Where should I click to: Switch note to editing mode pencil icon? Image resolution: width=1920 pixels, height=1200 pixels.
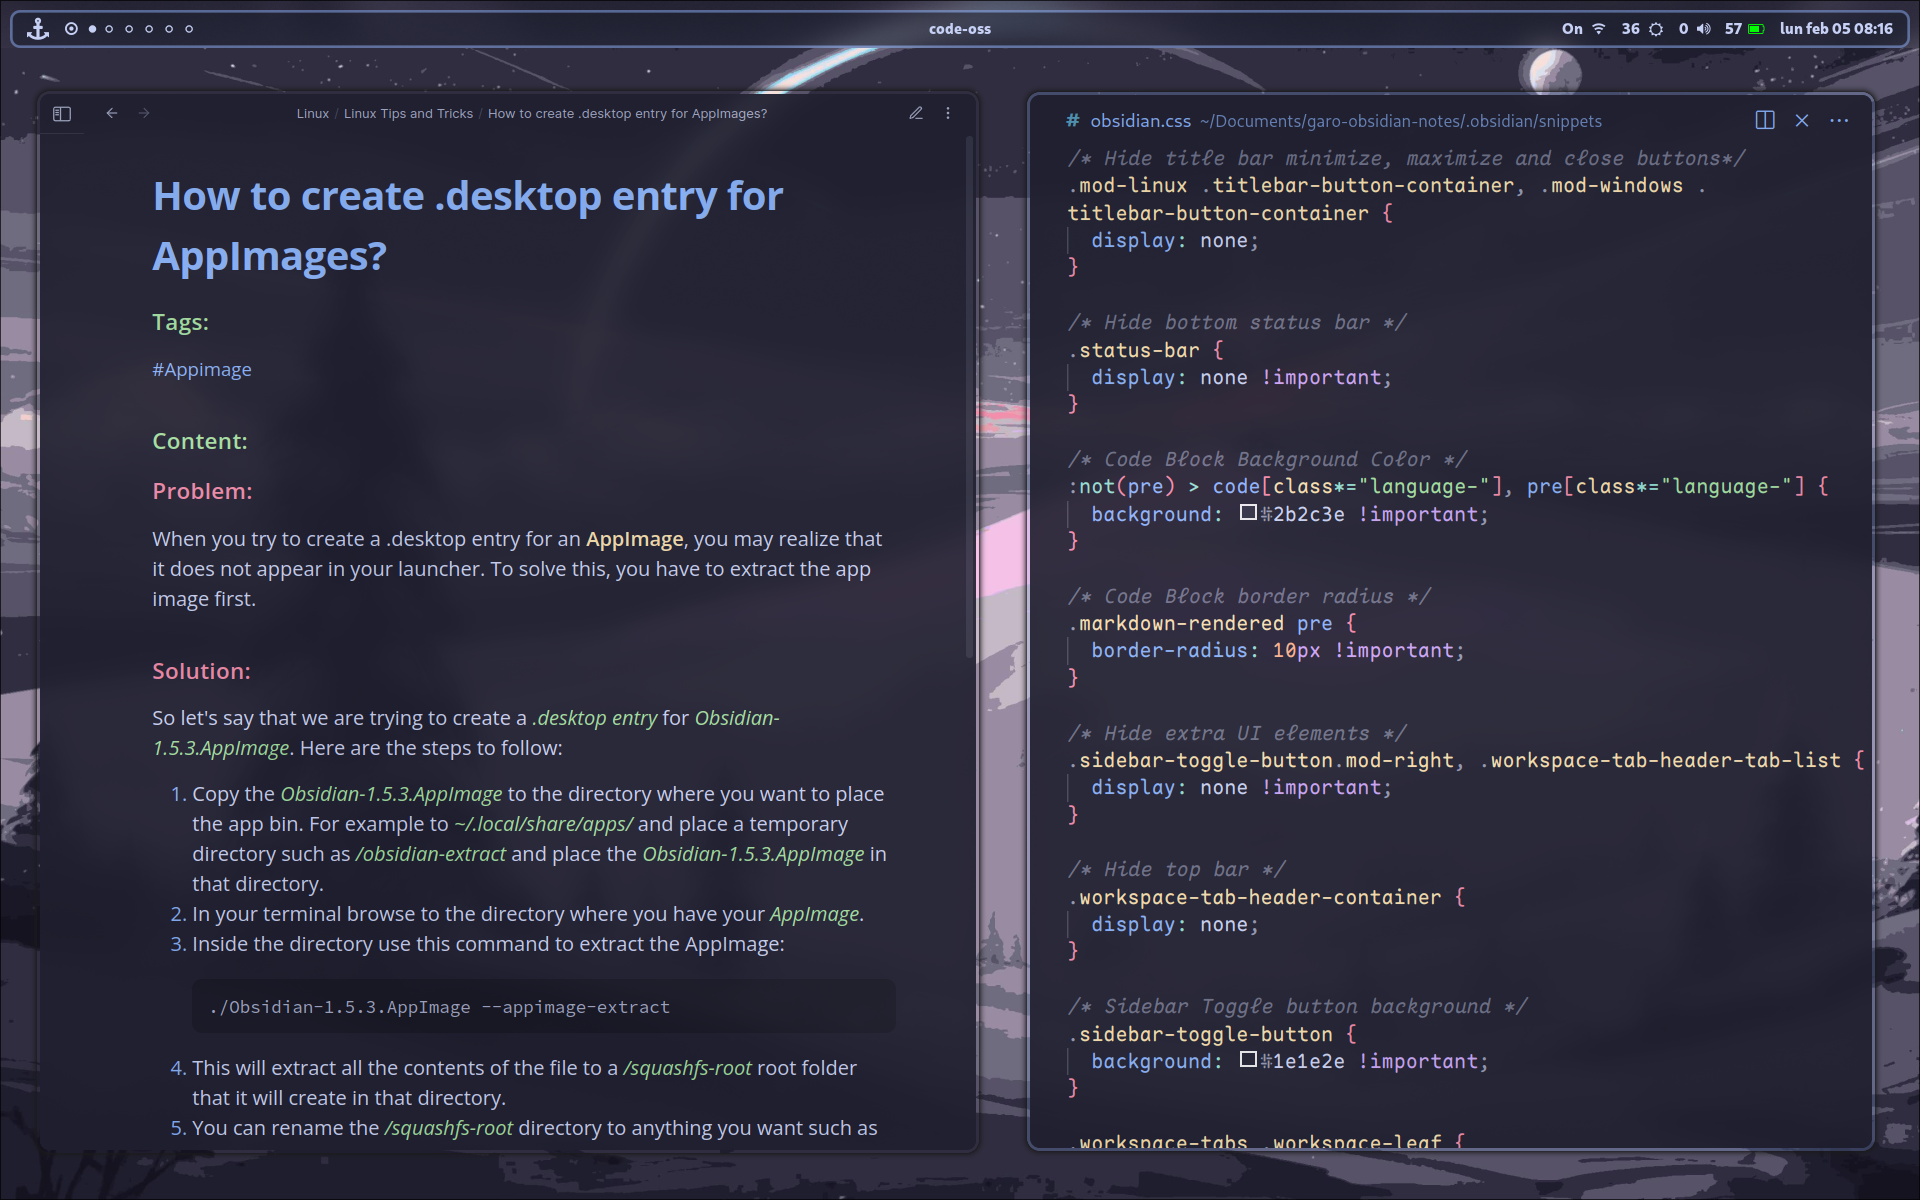click(x=915, y=113)
